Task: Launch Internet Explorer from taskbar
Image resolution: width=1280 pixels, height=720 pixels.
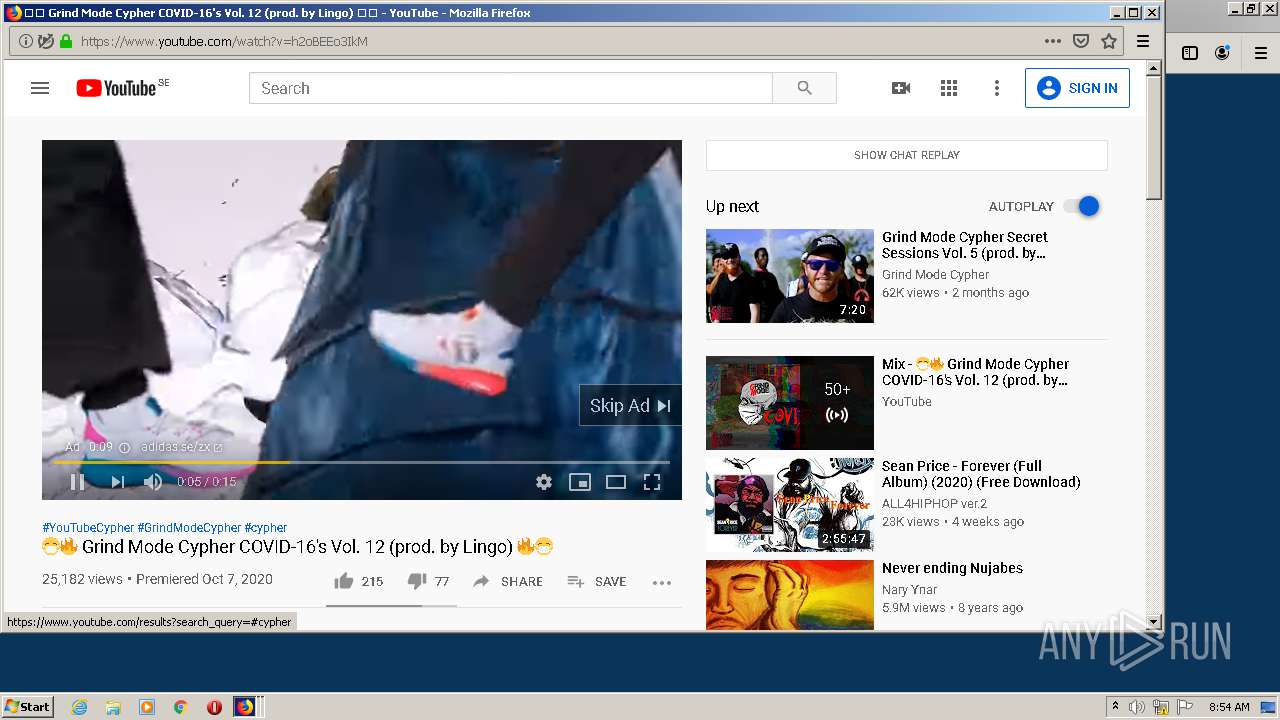Action: [x=79, y=707]
